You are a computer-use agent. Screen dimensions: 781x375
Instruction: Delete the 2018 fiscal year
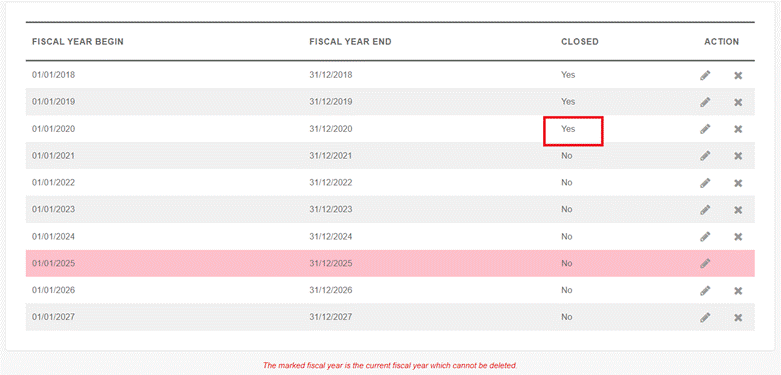pos(738,75)
